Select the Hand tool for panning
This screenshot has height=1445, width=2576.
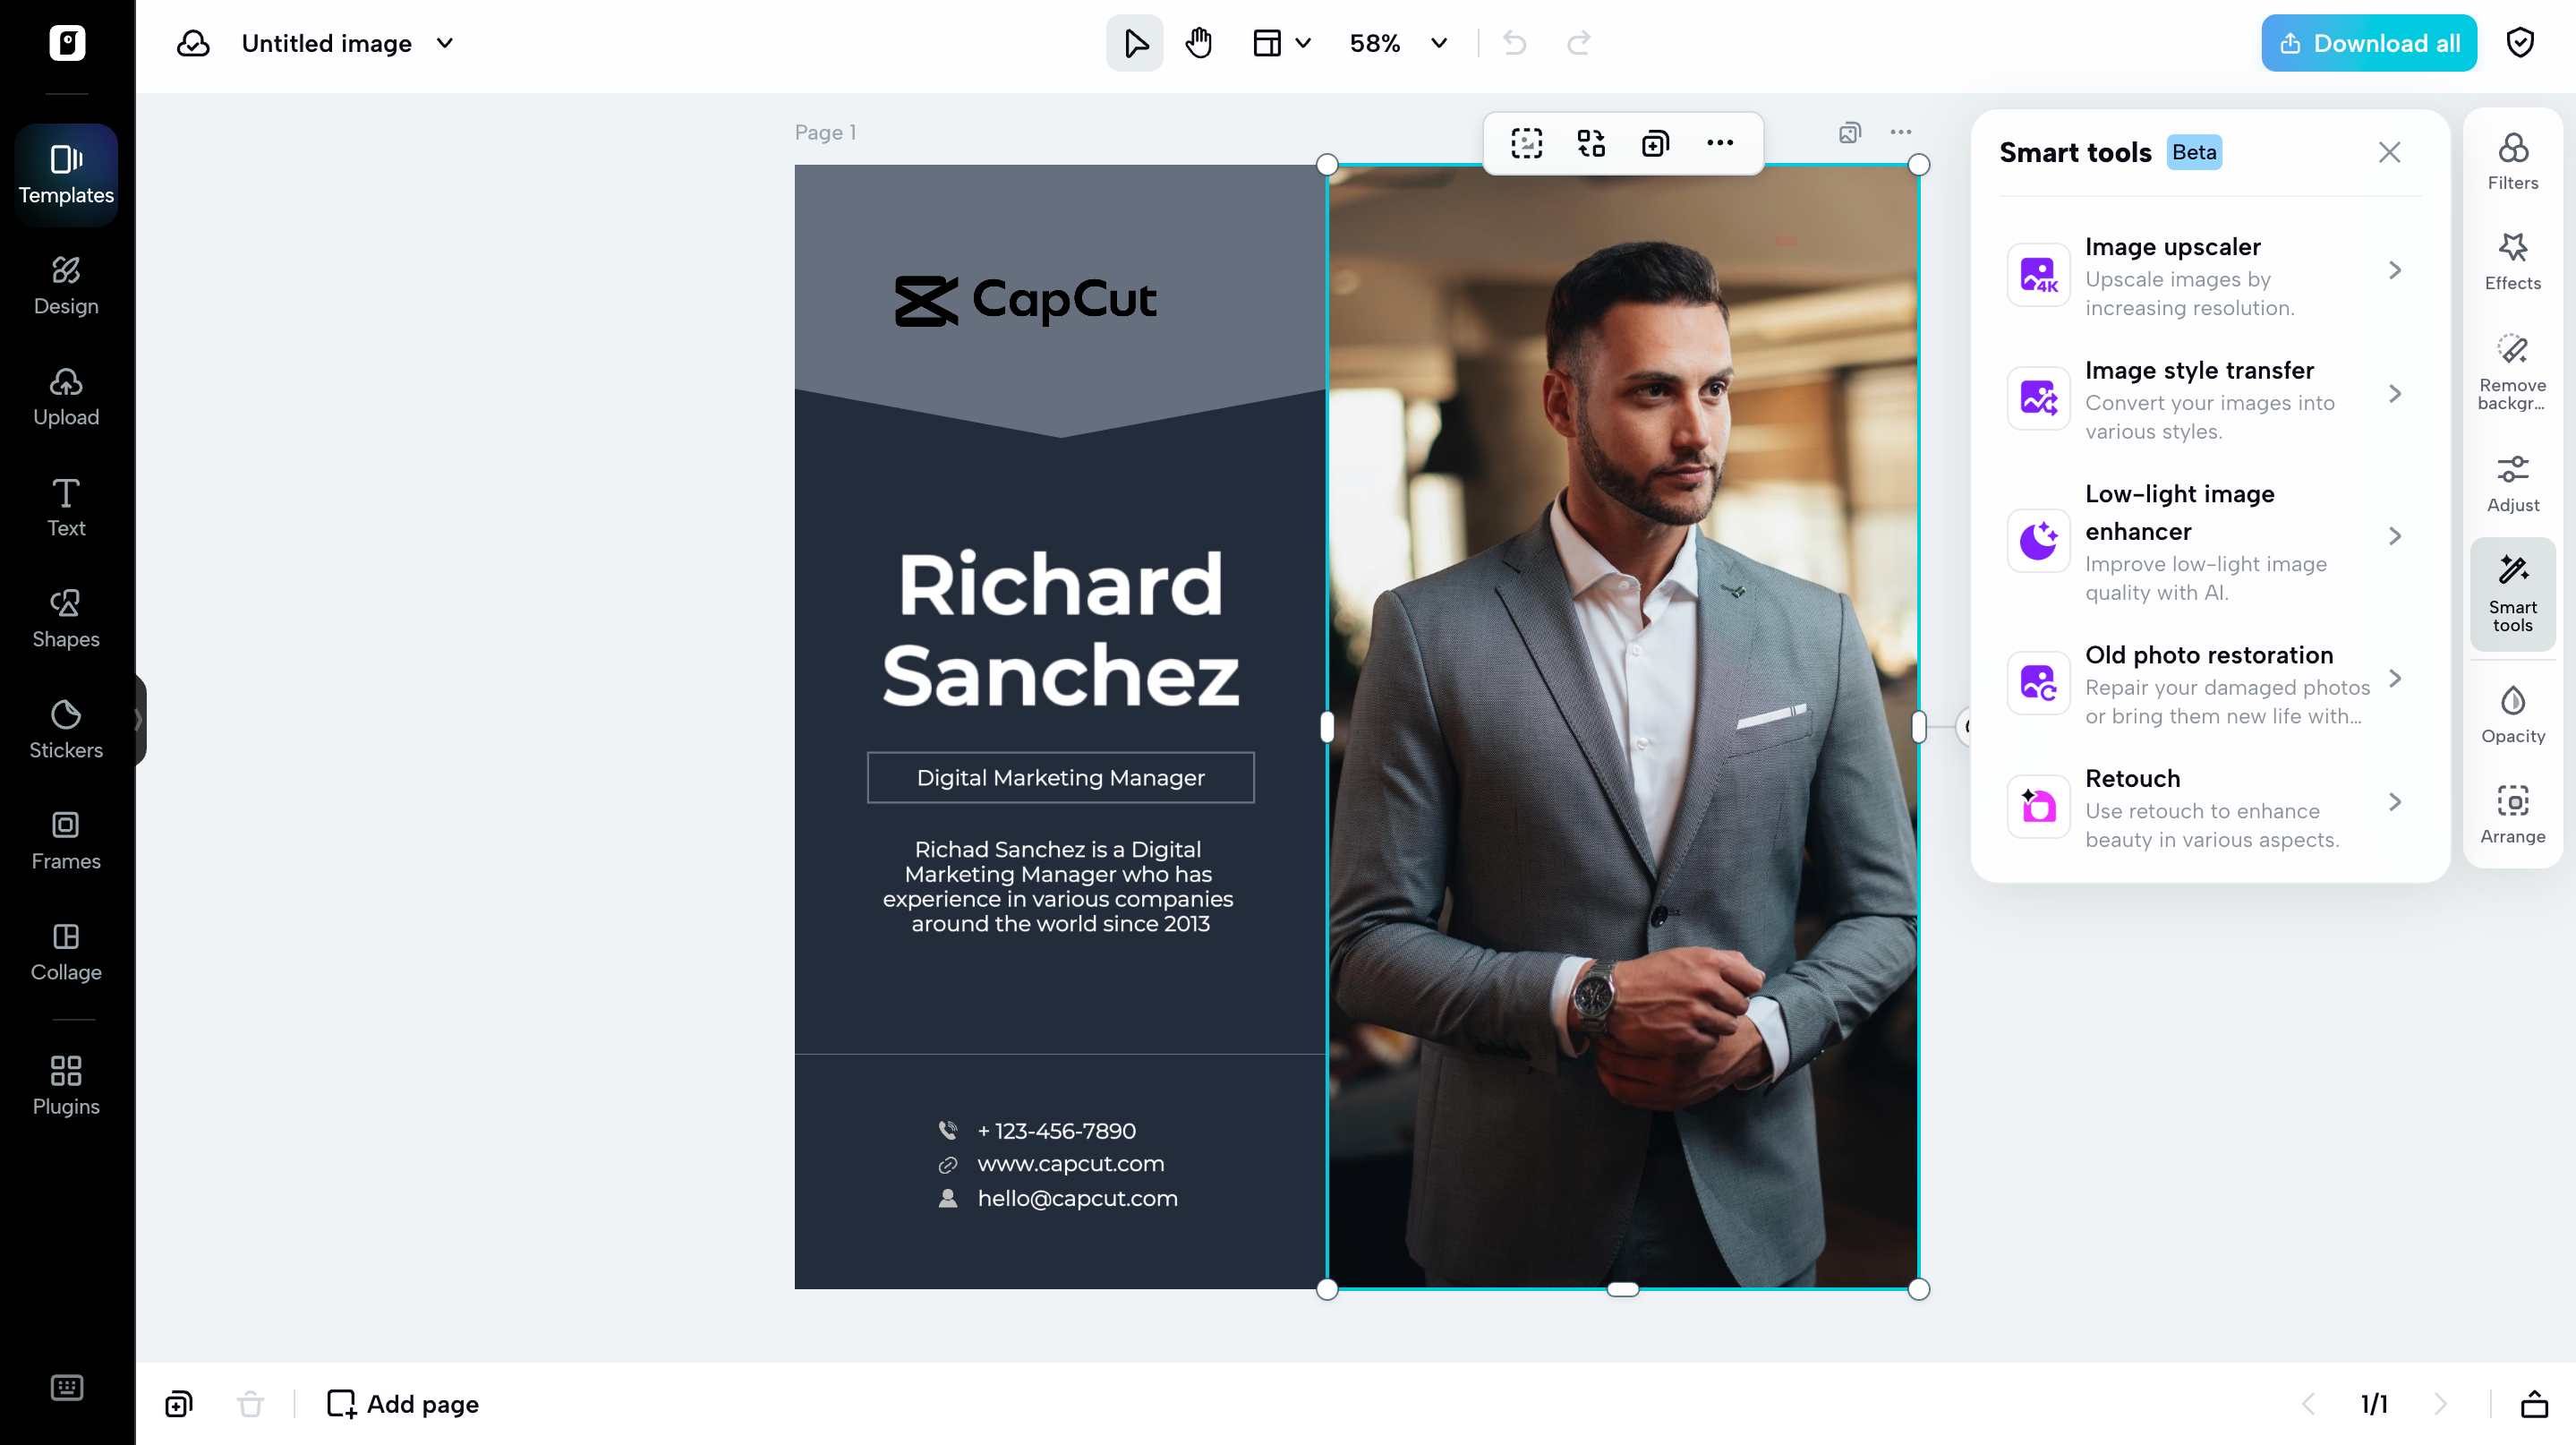point(1198,43)
